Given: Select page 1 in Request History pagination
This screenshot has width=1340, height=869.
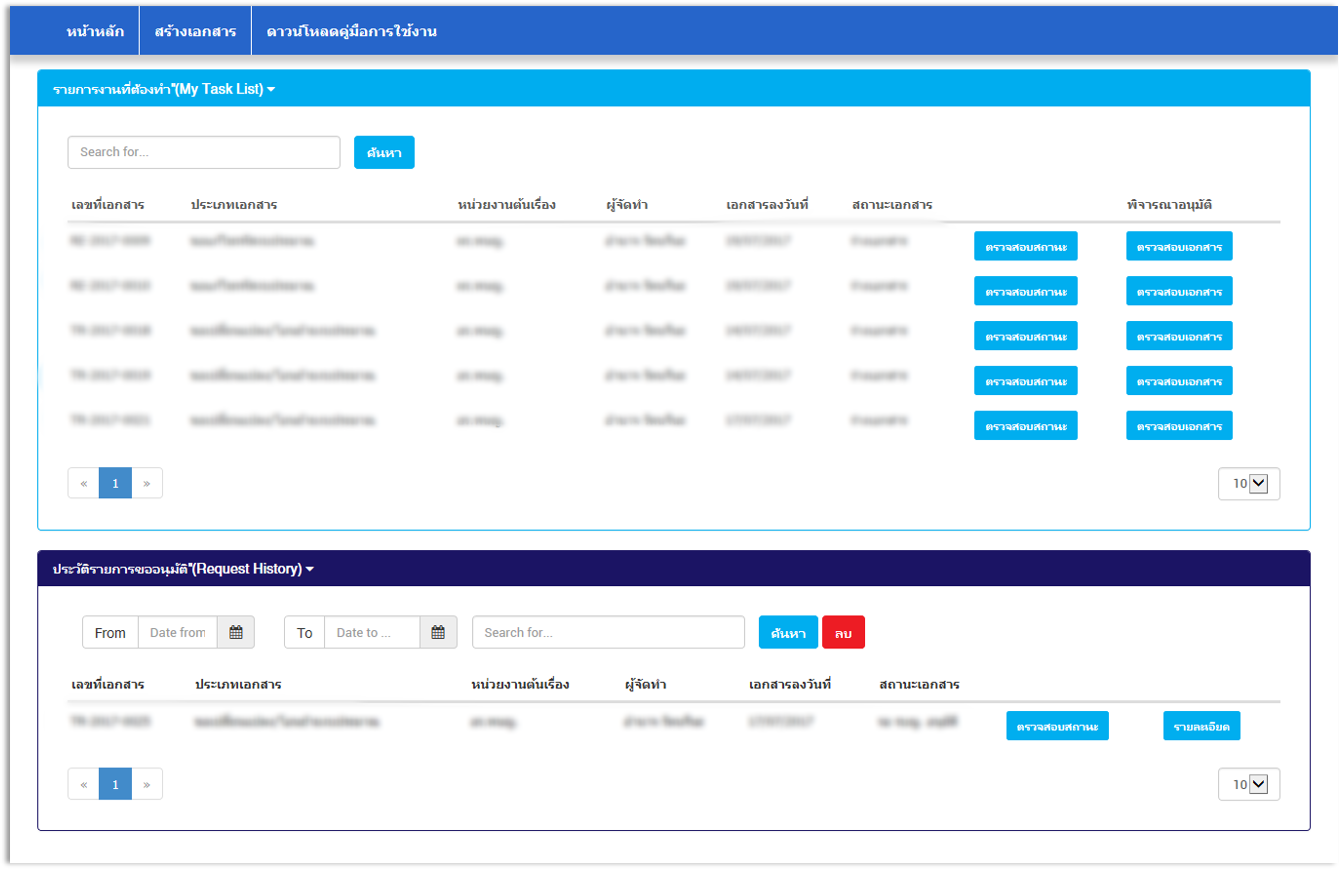Looking at the screenshot, I should [x=115, y=784].
